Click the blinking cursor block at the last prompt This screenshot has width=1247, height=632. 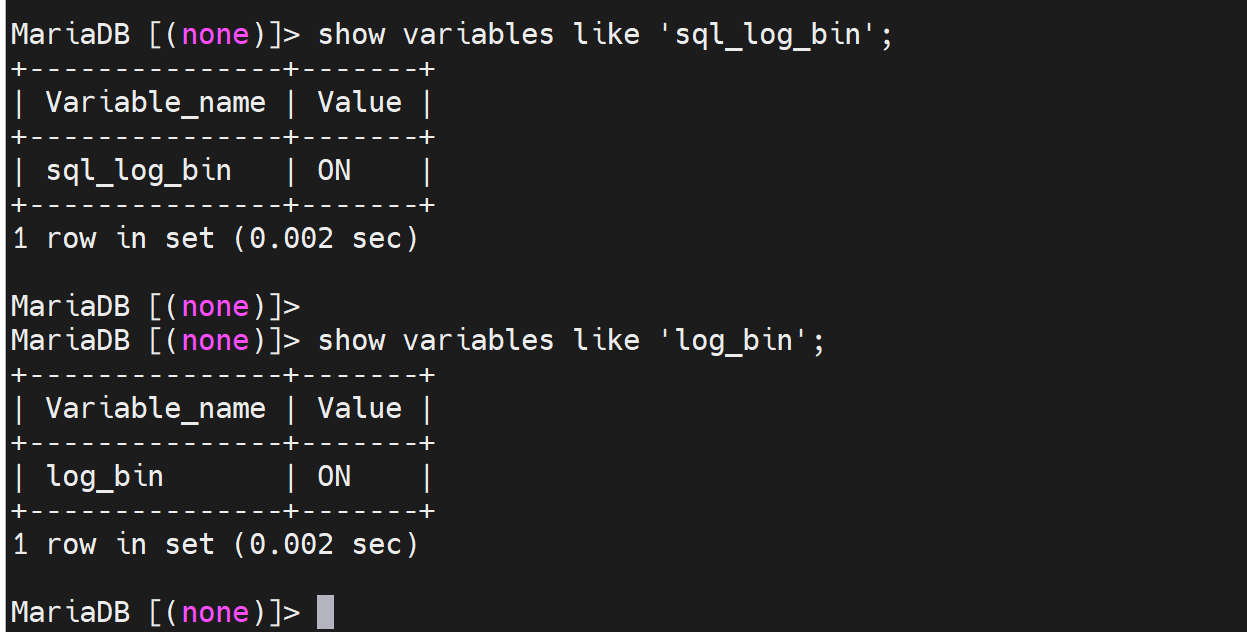tap(325, 612)
